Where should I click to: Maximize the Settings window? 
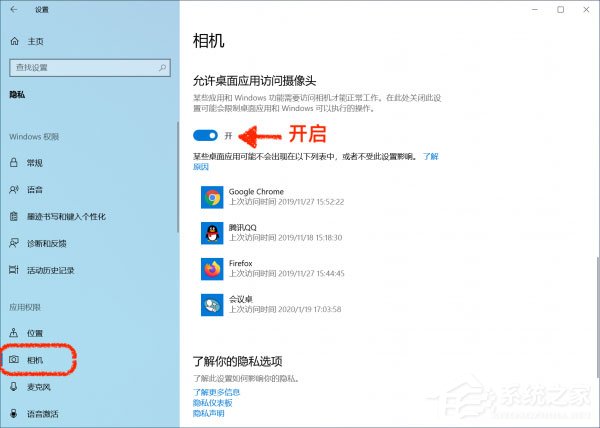coord(561,10)
